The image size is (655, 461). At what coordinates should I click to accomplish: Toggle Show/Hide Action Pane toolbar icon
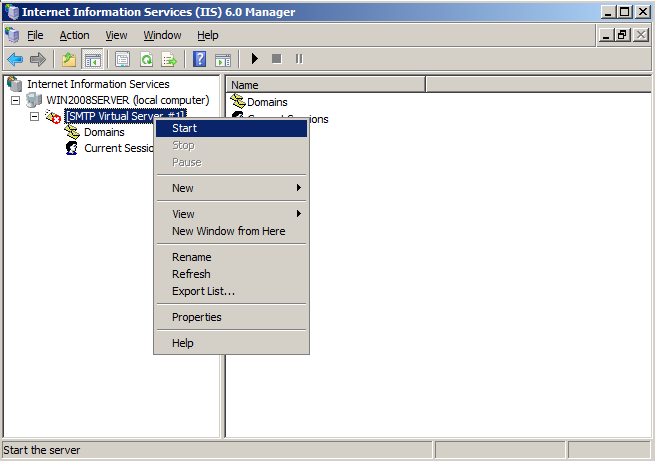pyautogui.click(x=223, y=60)
